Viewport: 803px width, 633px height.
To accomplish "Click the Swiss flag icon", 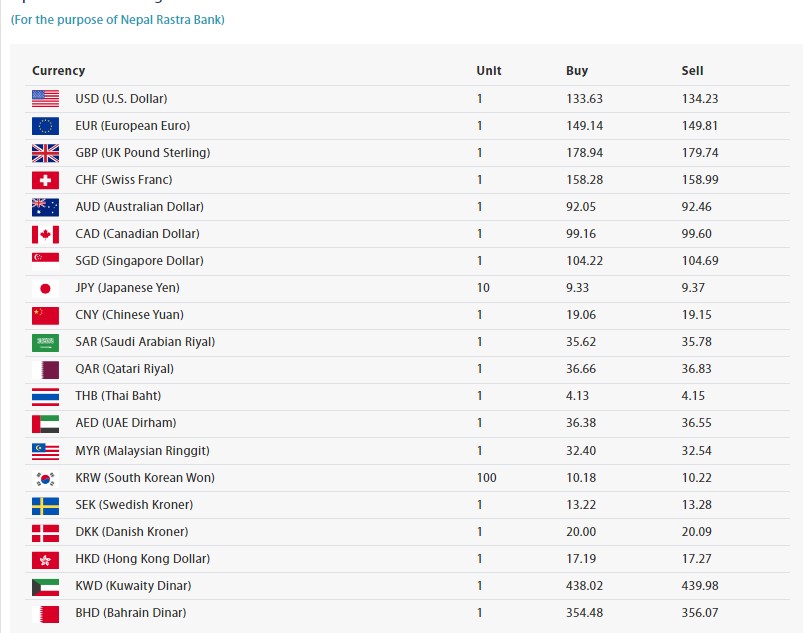I will pos(45,180).
